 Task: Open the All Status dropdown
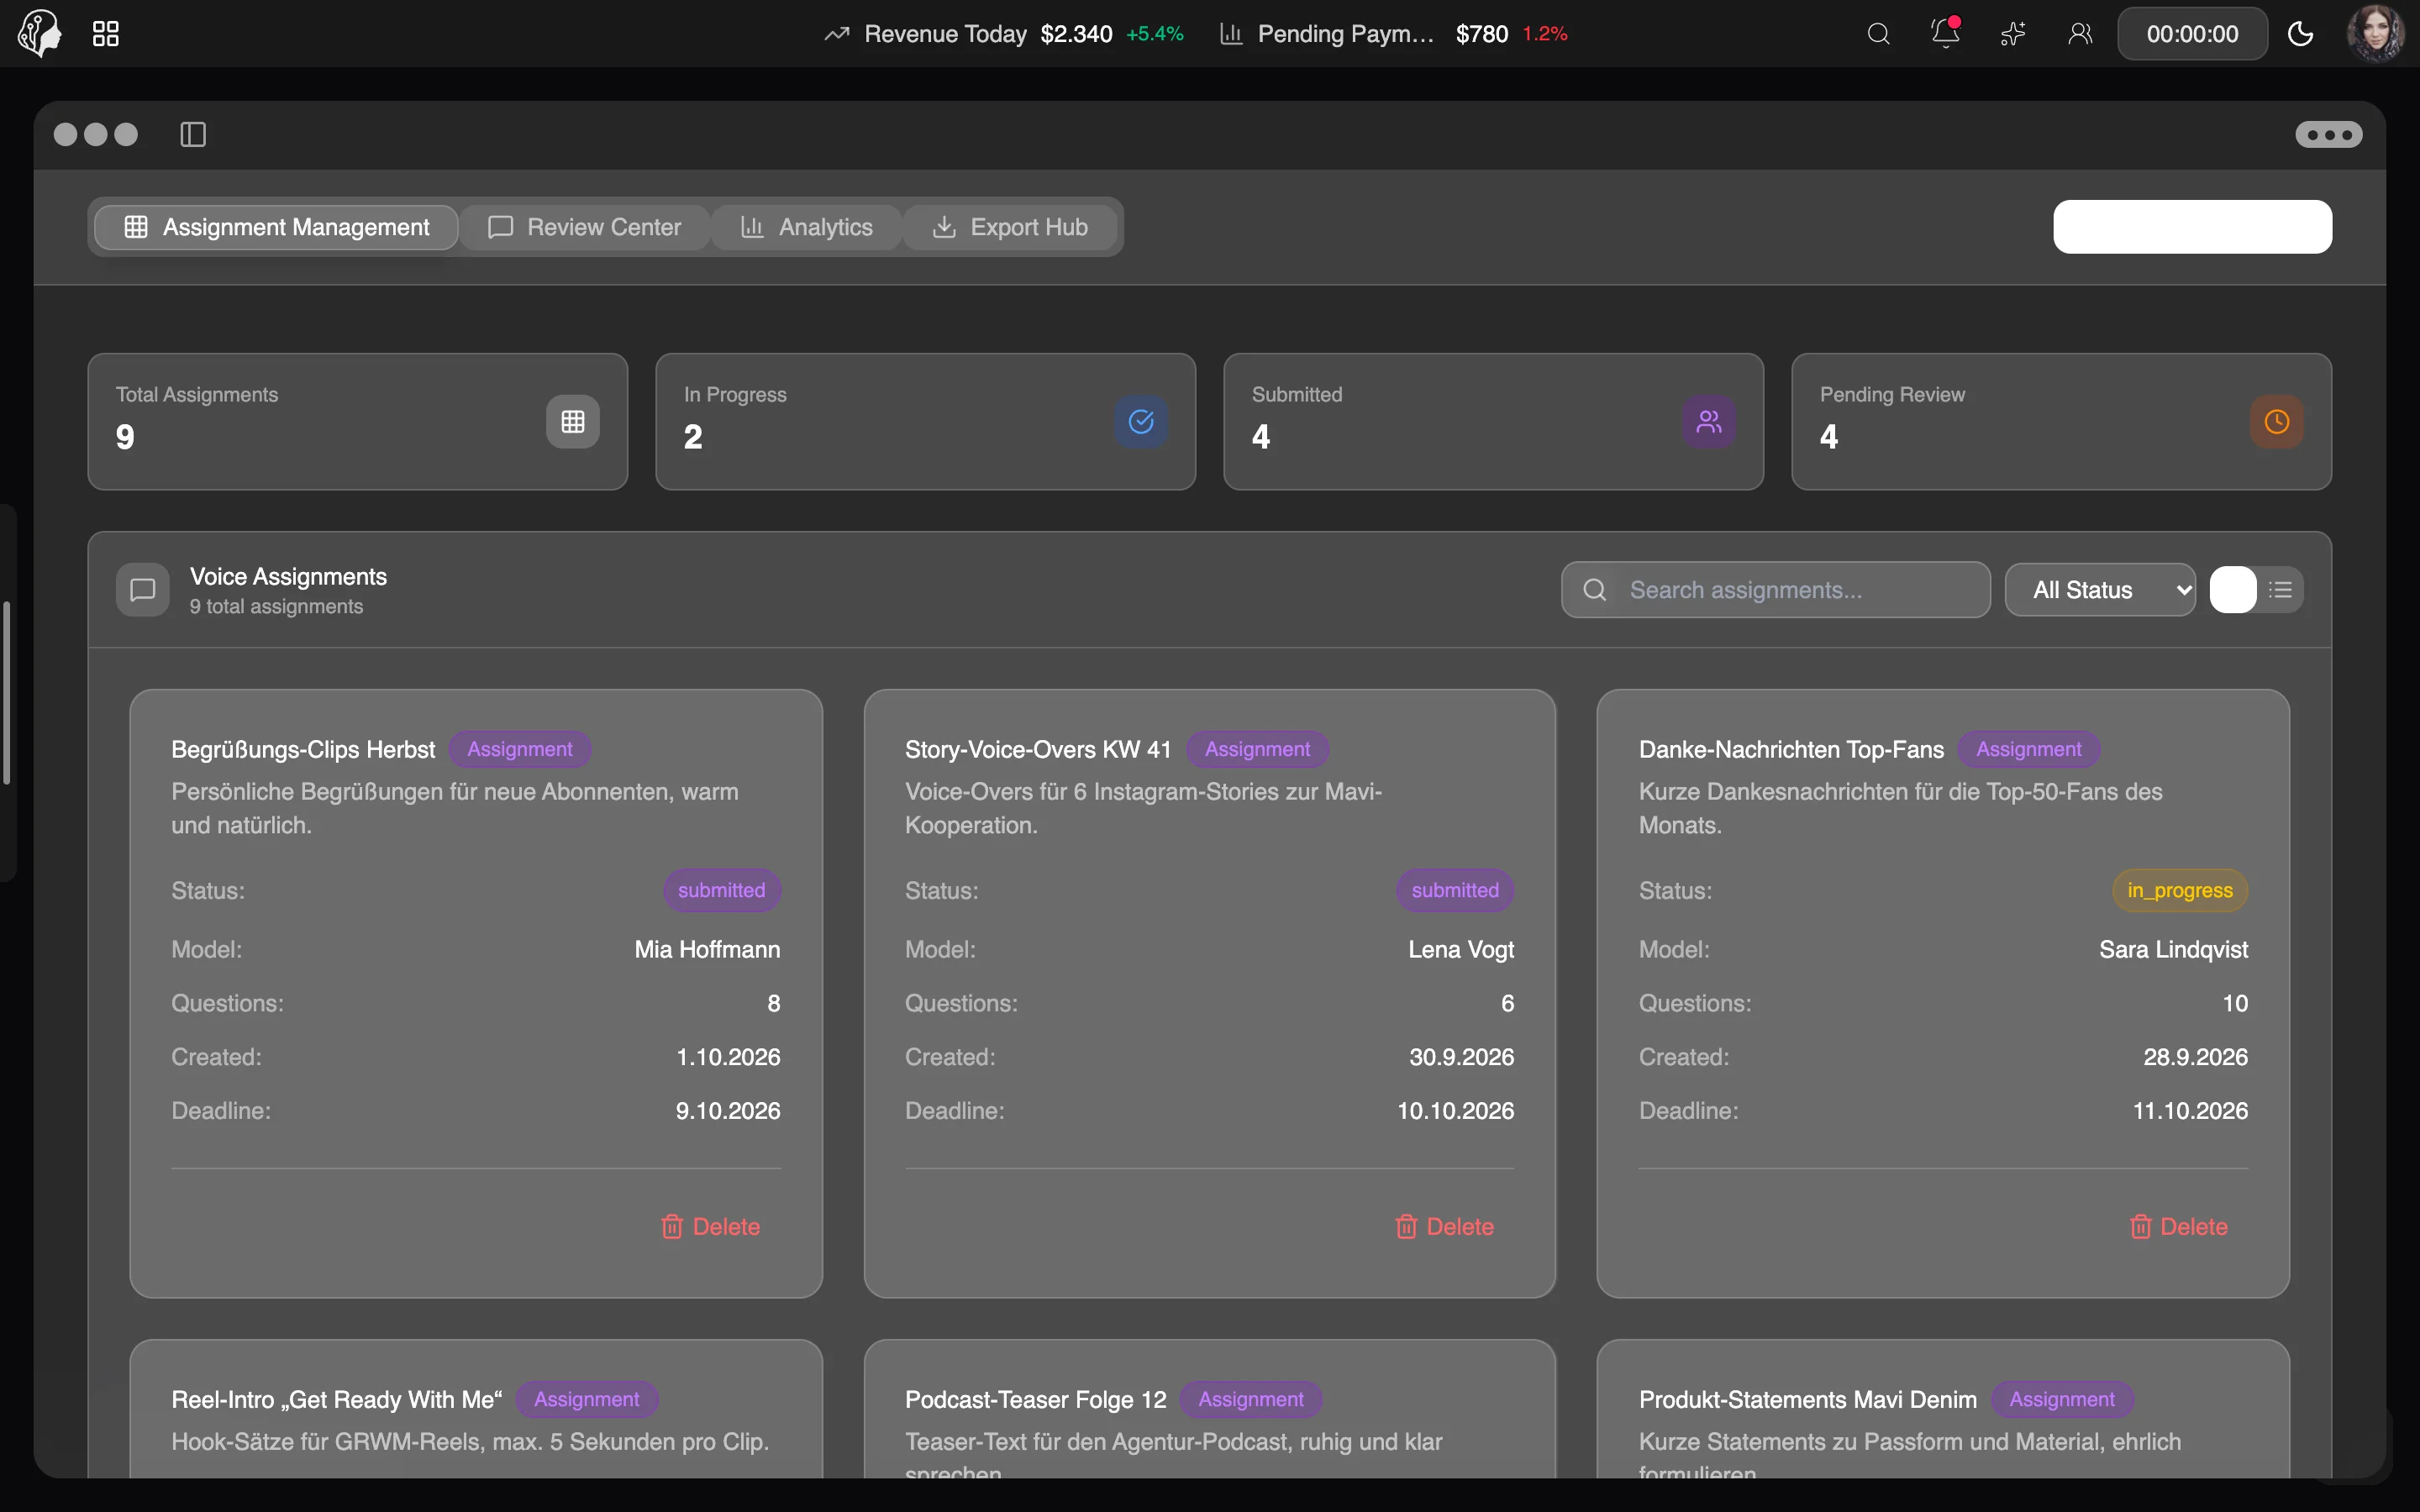(x=2100, y=590)
